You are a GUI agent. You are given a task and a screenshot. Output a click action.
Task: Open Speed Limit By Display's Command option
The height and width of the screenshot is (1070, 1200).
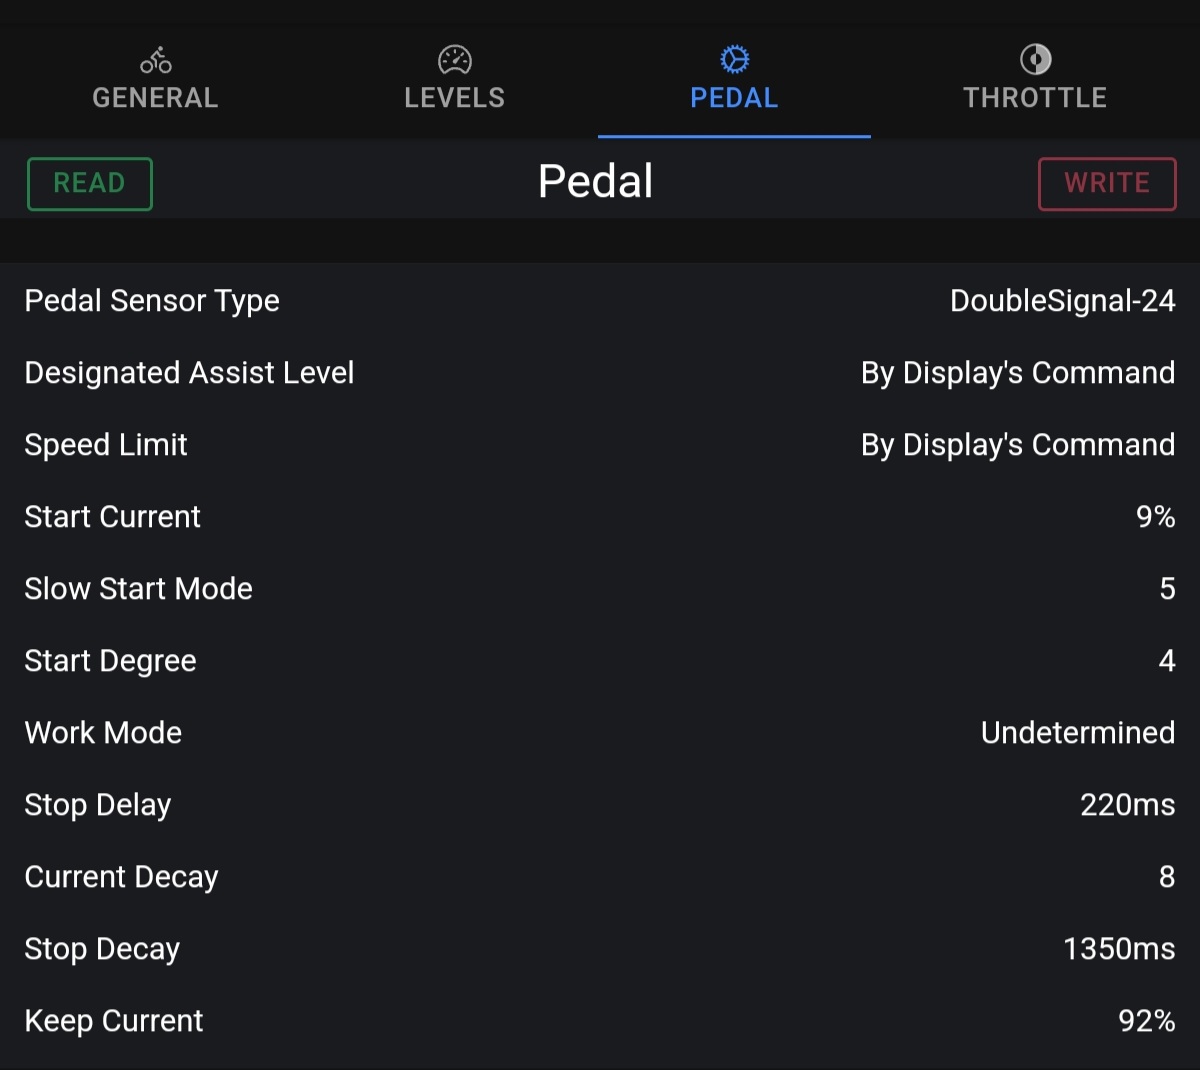click(x=1017, y=445)
